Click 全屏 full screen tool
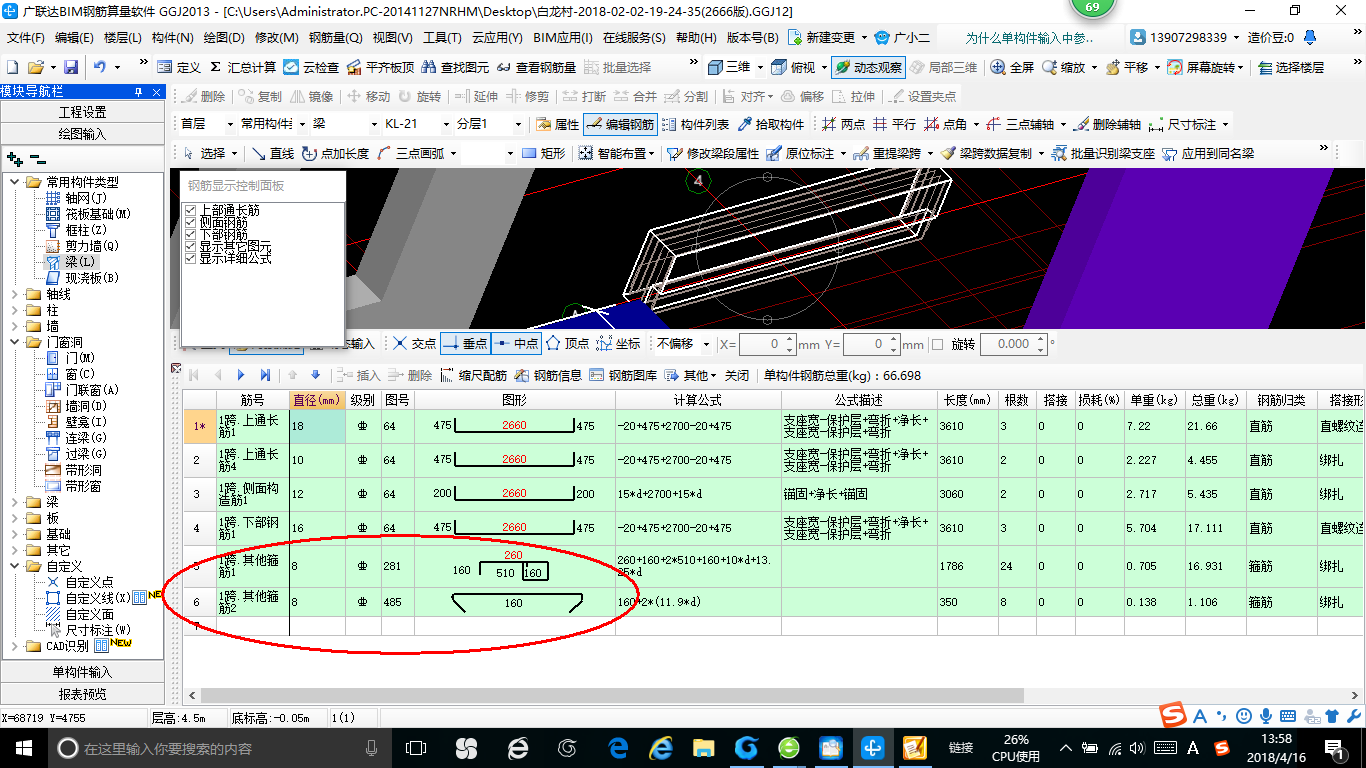Viewport: 1366px width, 768px height. [1012, 67]
